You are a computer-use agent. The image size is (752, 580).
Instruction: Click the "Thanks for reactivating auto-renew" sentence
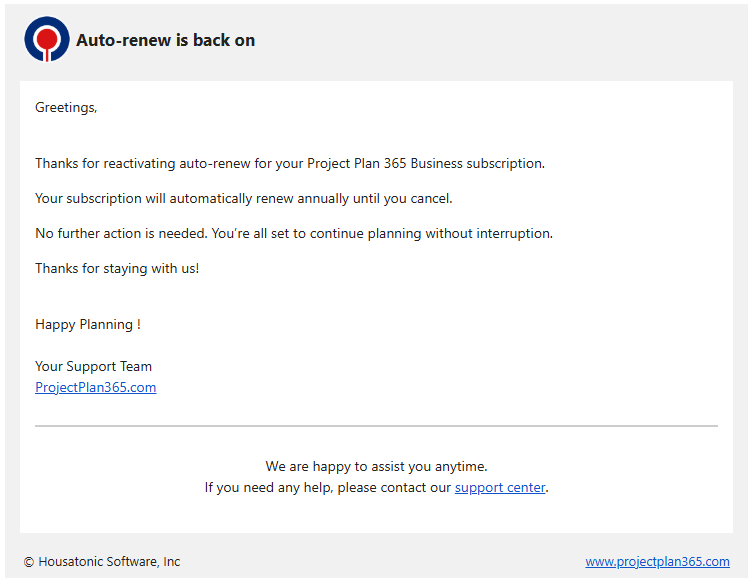[x=290, y=164]
